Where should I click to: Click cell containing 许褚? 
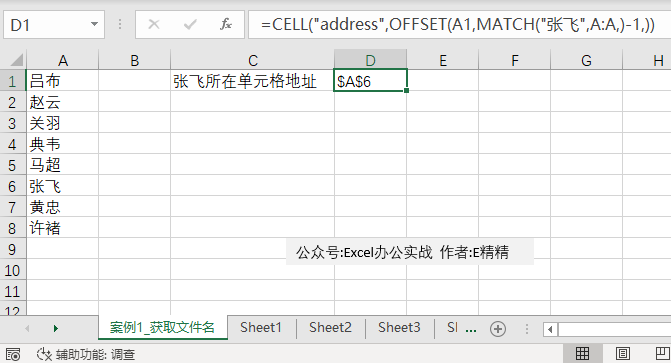62,228
